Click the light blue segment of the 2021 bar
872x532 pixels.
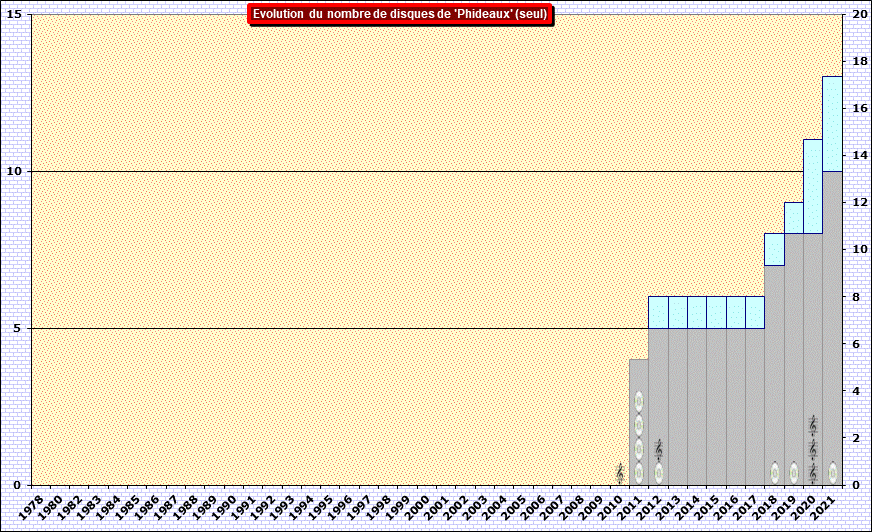pos(832,123)
